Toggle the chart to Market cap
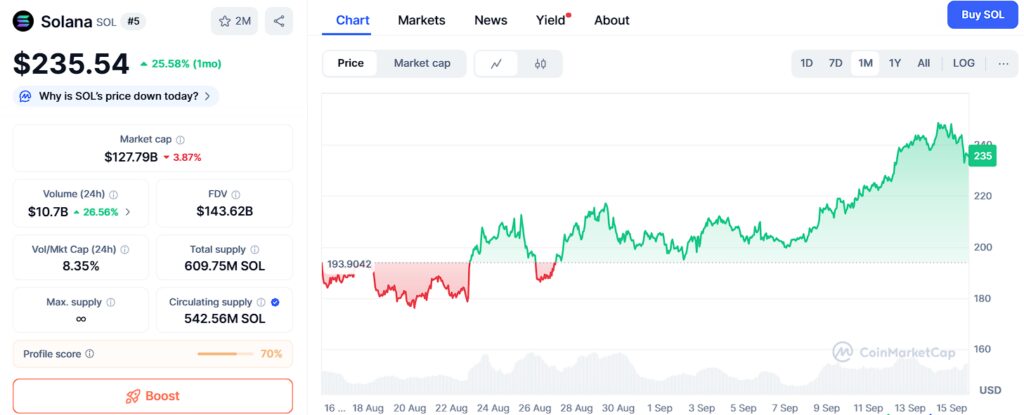 pyautogui.click(x=422, y=63)
